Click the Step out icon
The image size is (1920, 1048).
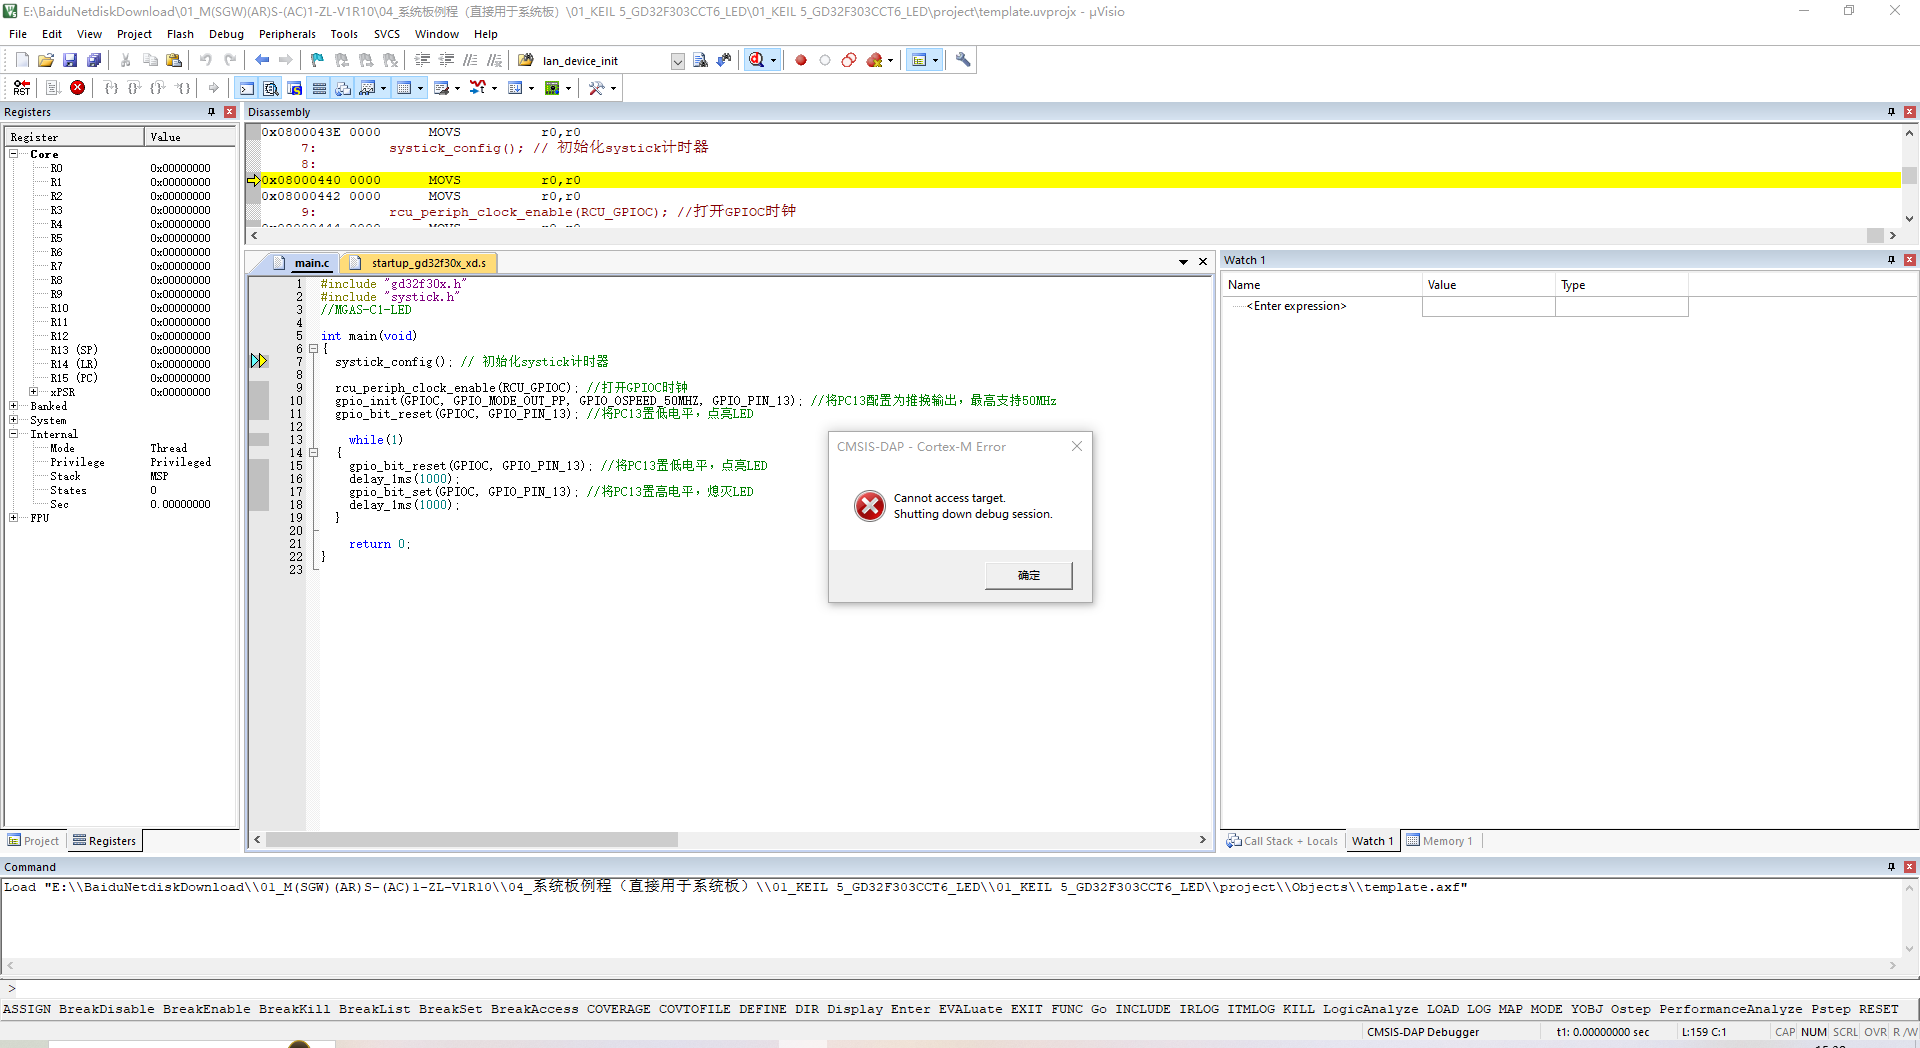tap(158, 88)
